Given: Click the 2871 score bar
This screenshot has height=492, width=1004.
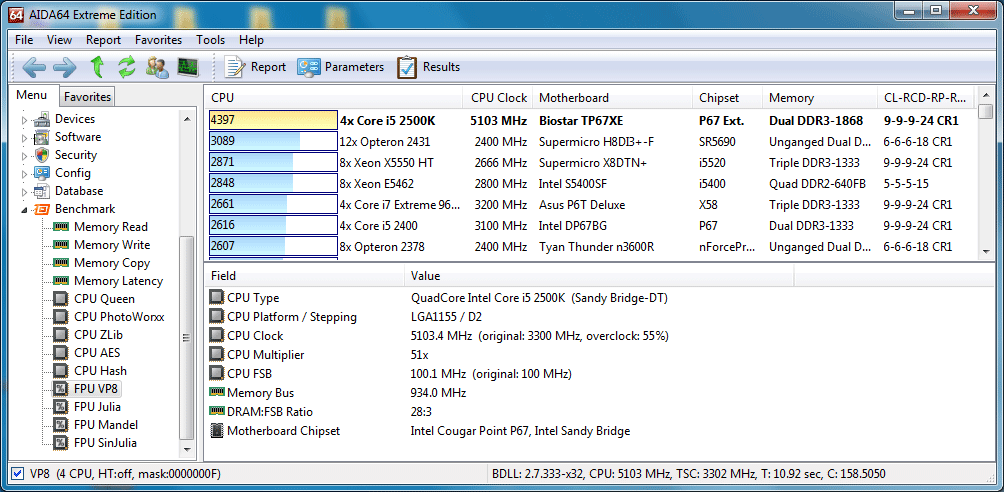Looking at the screenshot, I should (273, 163).
